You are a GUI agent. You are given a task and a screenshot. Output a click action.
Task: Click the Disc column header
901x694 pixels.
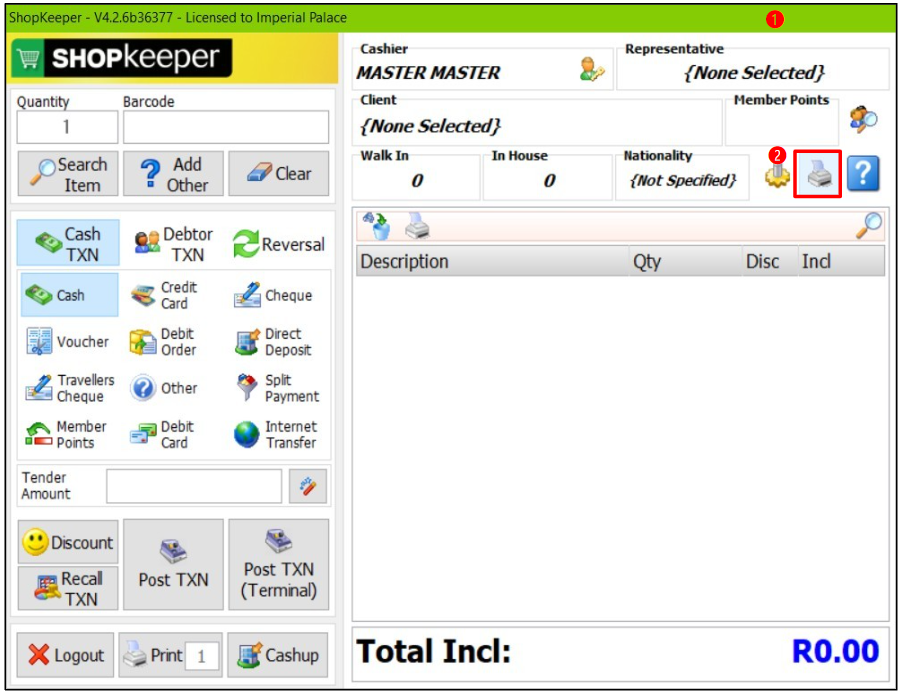(769, 261)
